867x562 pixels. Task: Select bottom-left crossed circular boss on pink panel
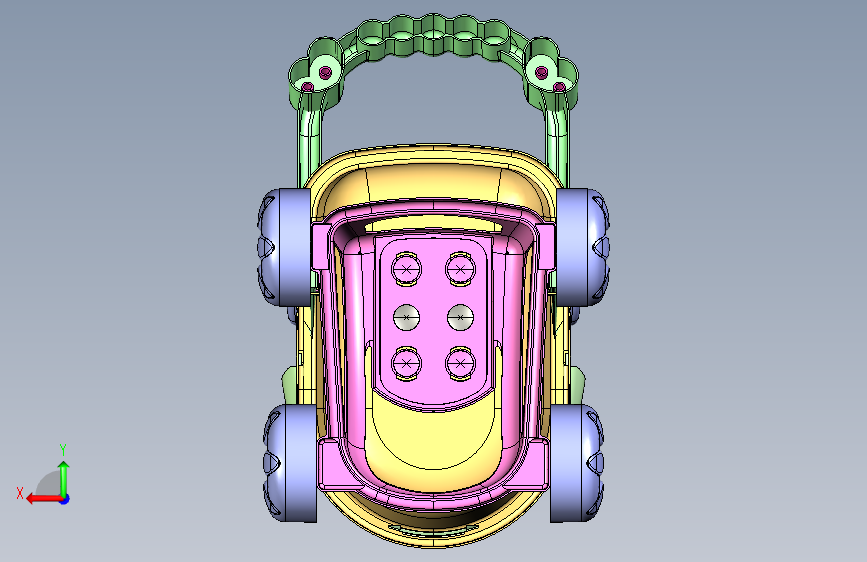point(406,363)
